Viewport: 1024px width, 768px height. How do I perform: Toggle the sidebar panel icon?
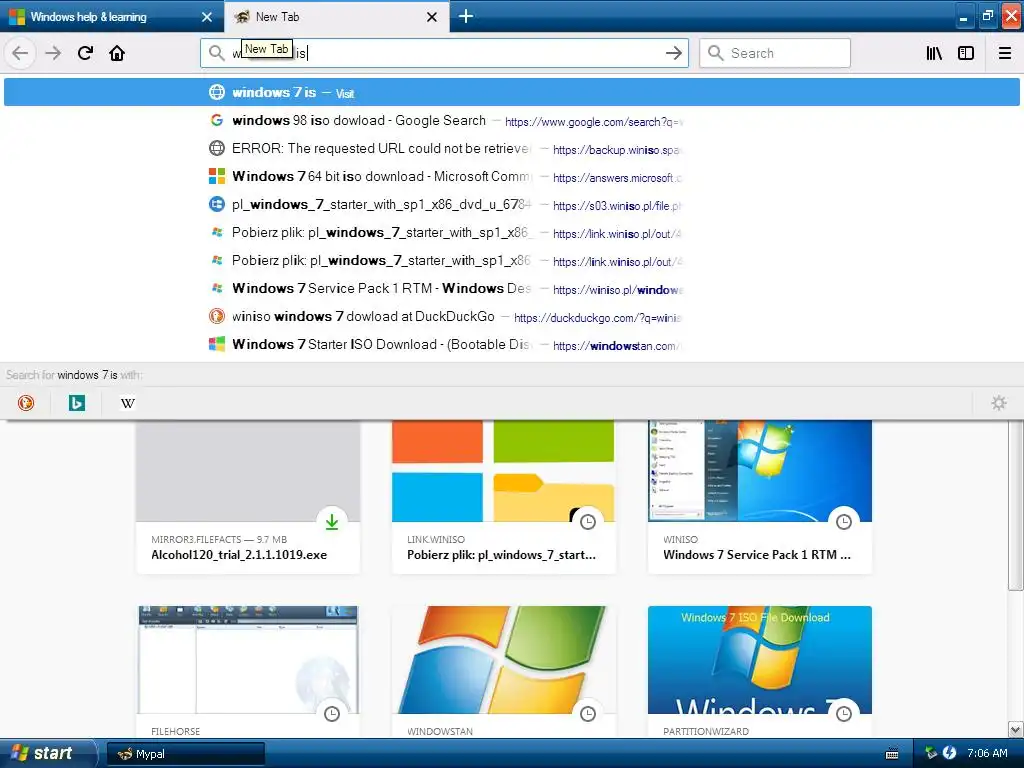click(966, 53)
